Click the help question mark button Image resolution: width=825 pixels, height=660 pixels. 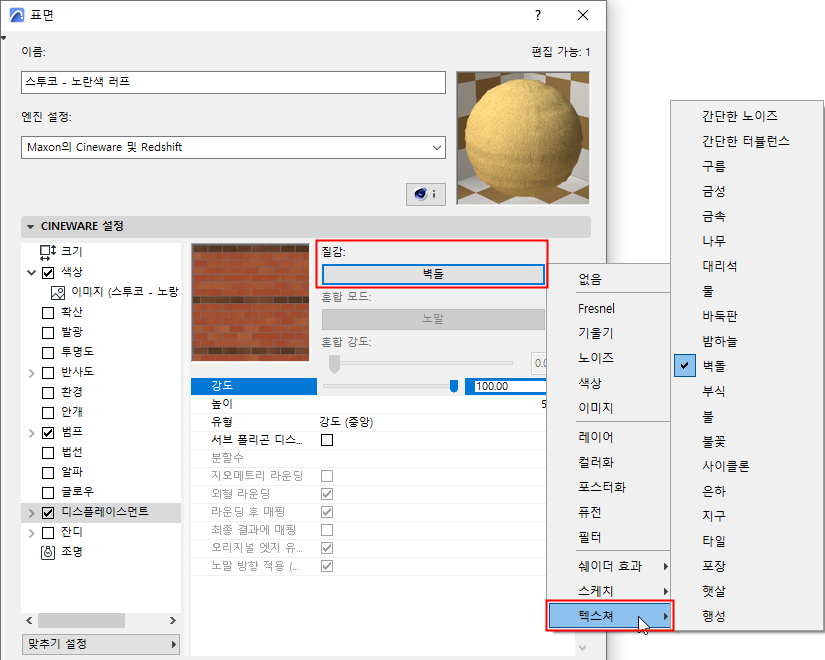[538, 15]
